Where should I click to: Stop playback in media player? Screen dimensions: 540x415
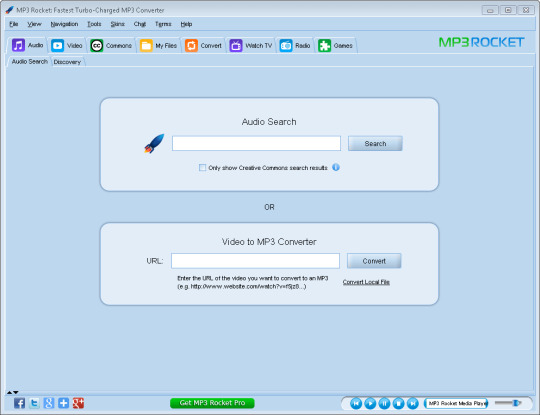tap(398, 403)
